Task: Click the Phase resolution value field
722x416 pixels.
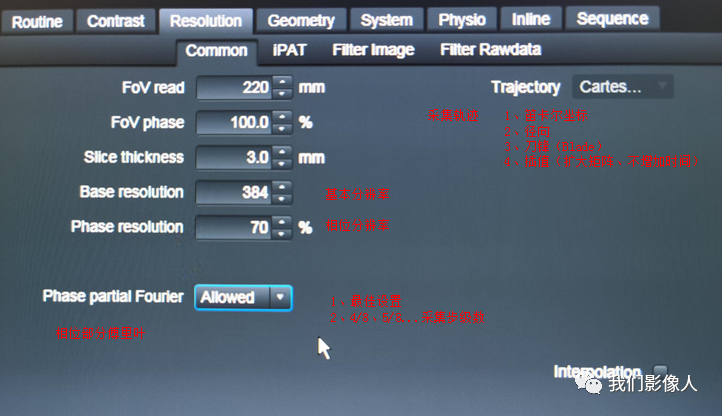Action: point(234,228)
